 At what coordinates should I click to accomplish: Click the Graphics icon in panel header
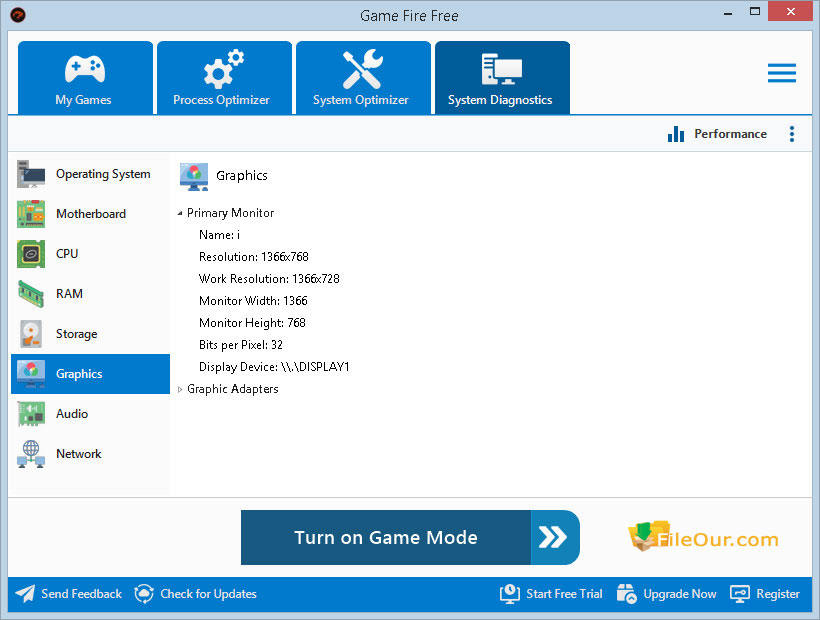[x=194, y=176]
